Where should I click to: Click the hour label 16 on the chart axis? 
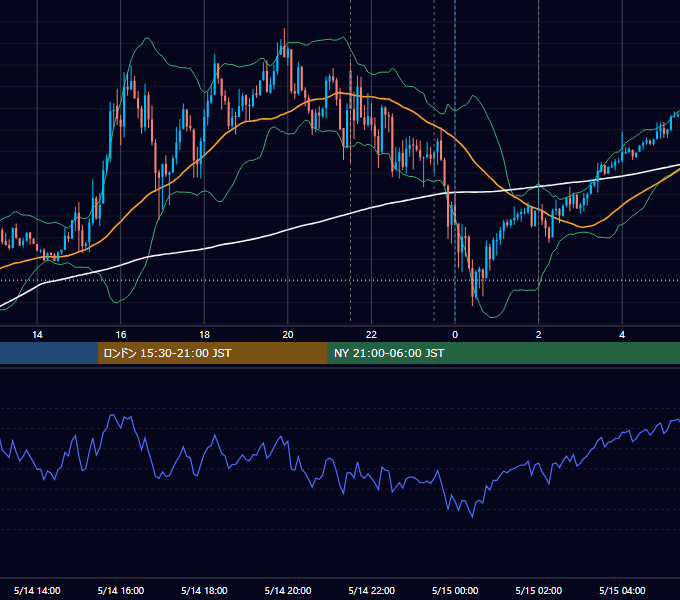(x=121, y=335)
